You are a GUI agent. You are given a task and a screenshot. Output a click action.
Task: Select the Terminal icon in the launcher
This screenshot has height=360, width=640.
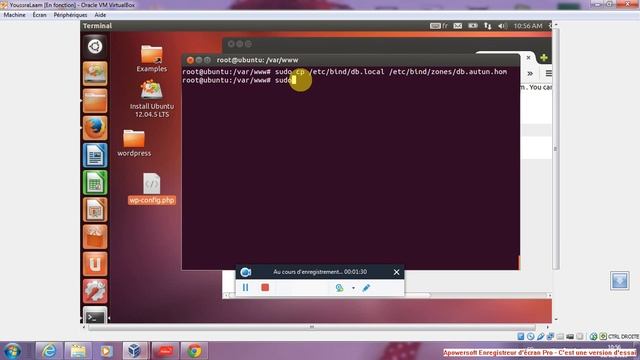95,315
